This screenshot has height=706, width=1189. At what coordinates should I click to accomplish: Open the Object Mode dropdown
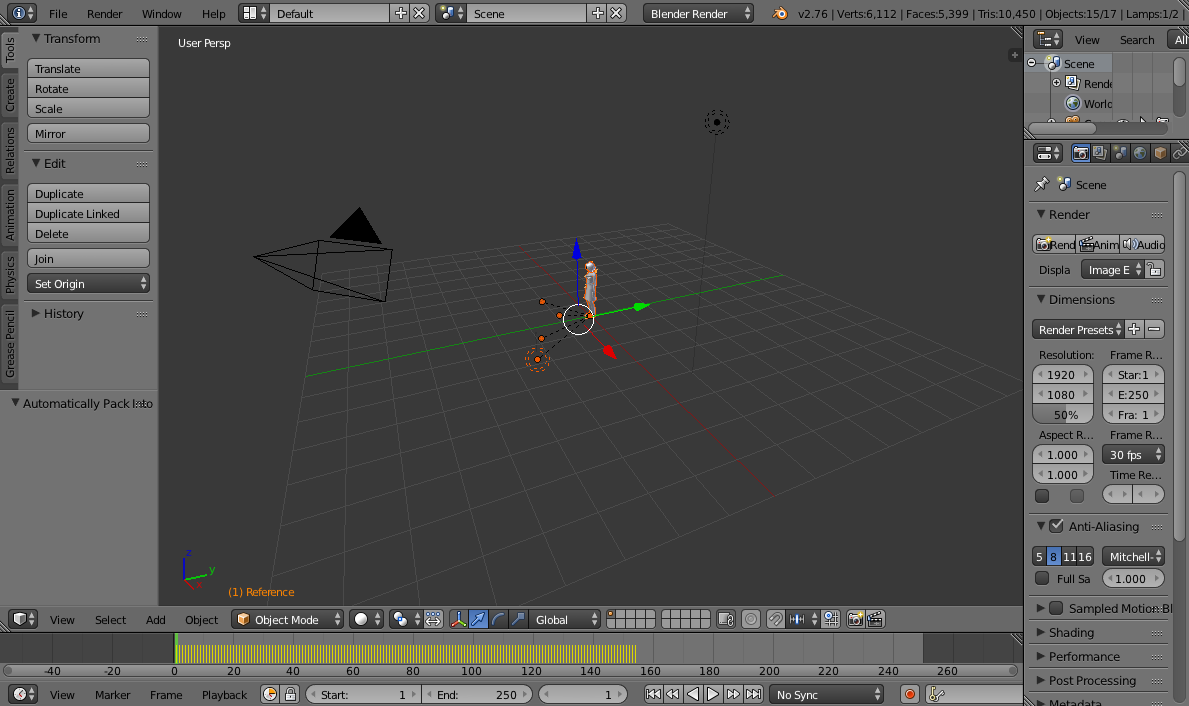tap(287, 620)
